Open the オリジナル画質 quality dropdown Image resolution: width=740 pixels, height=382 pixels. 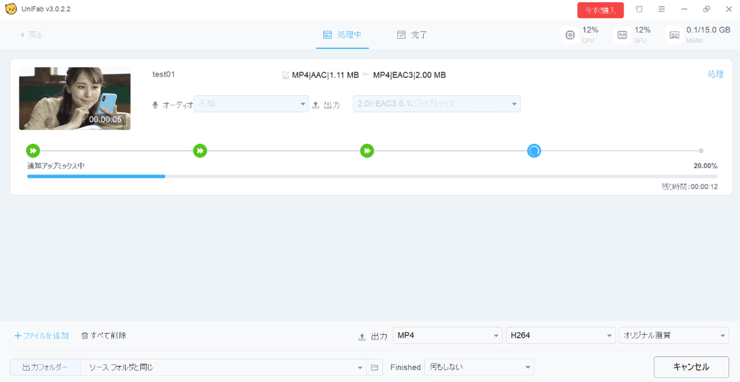click(x=673, y=336)
